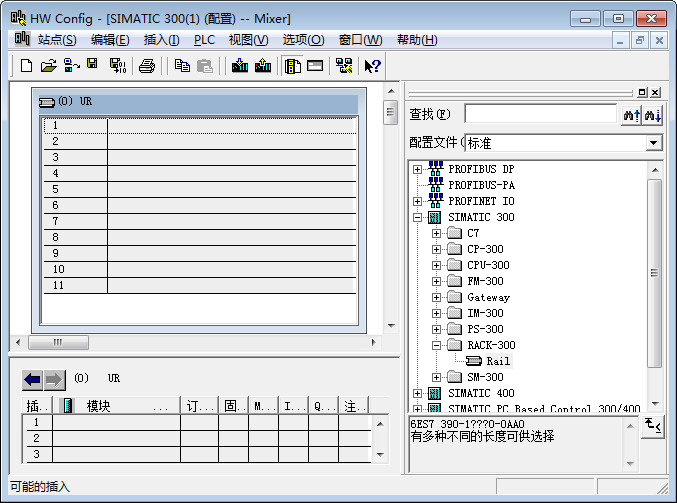The width and height of the screenshot is (677, 503).
Task: Click the Print toolbar icon
Action: coord(147,66)
